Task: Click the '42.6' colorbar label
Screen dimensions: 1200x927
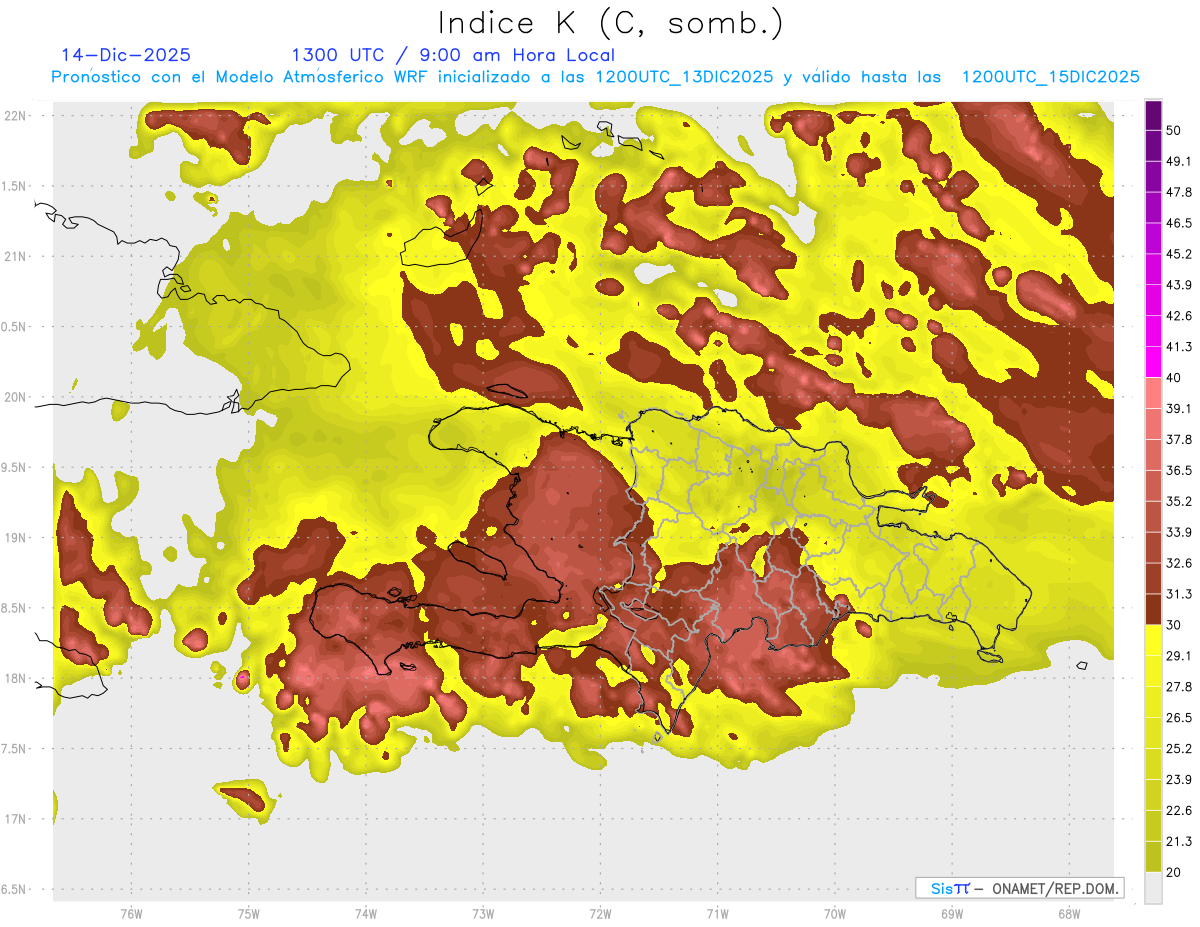Action: pyautogui.click(x=1179, y=316)
